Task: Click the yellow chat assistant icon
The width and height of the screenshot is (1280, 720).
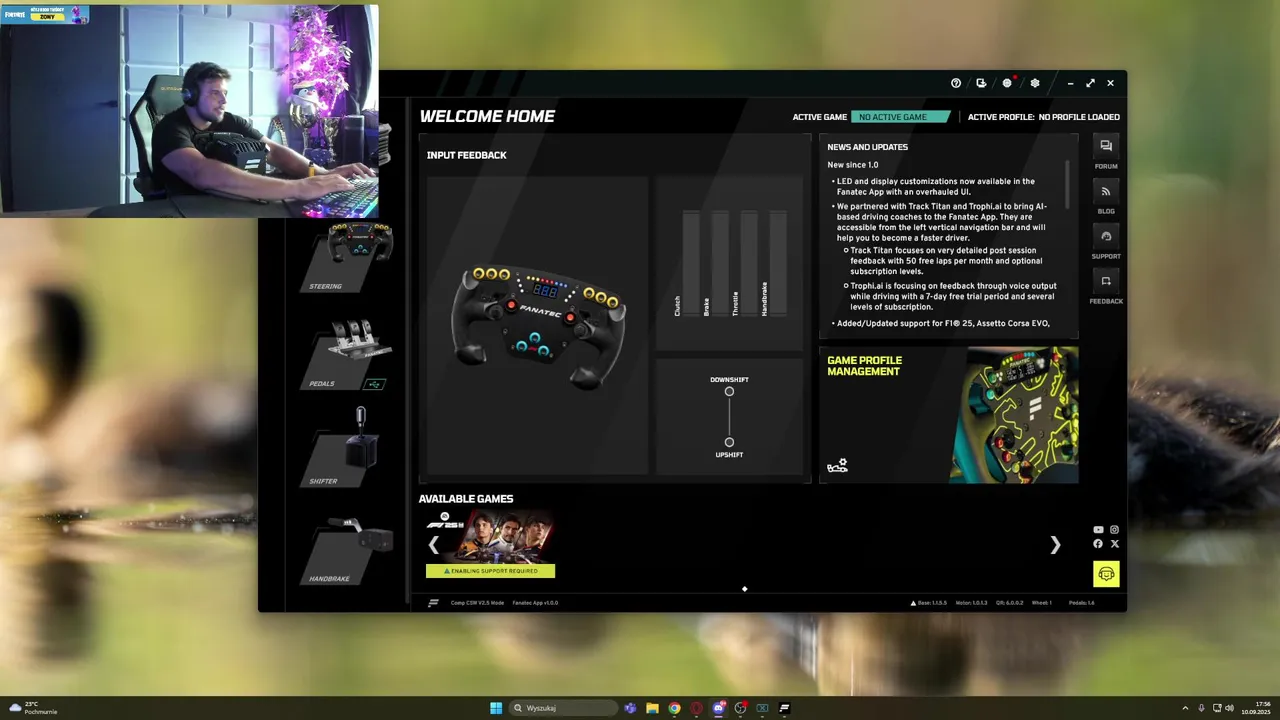Action: [x=1106, y=574]
